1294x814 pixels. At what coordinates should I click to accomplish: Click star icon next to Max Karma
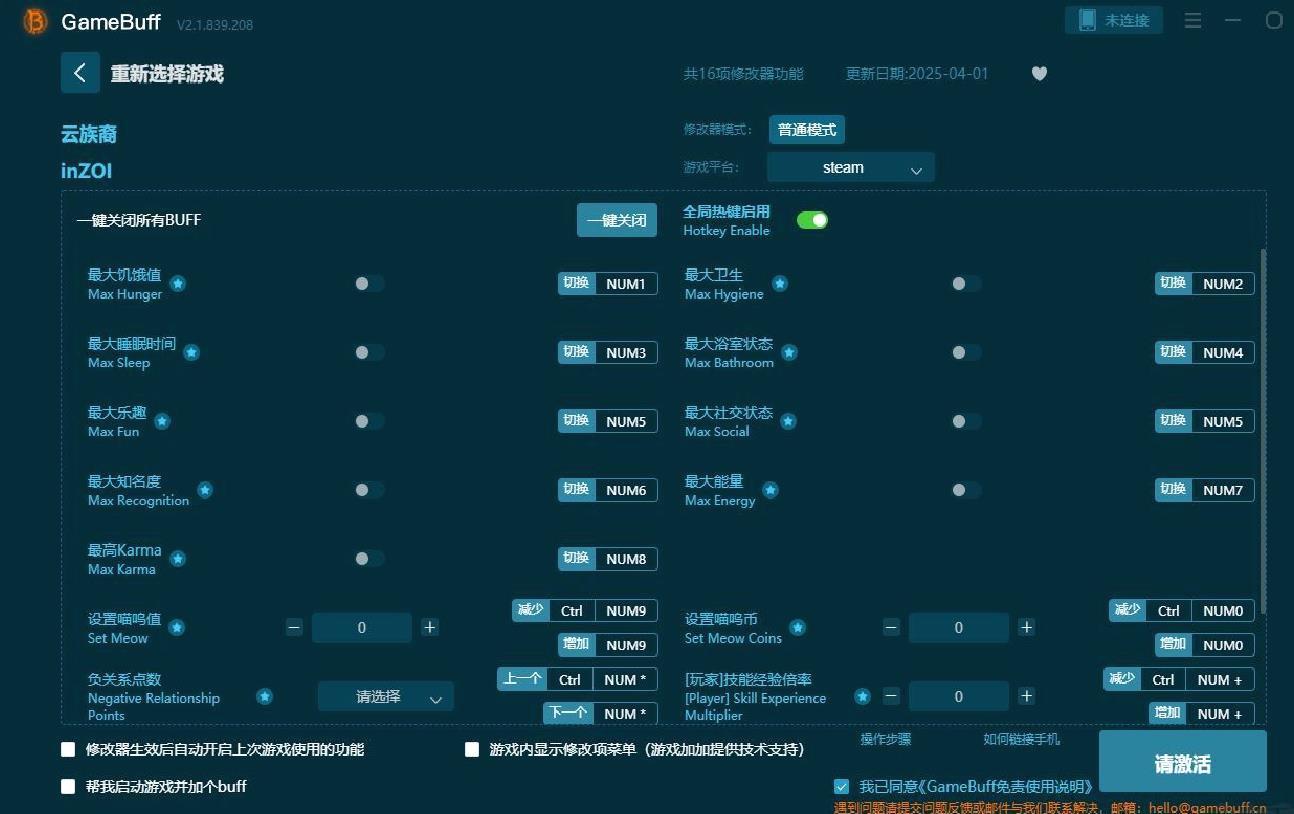click(177, 559)
